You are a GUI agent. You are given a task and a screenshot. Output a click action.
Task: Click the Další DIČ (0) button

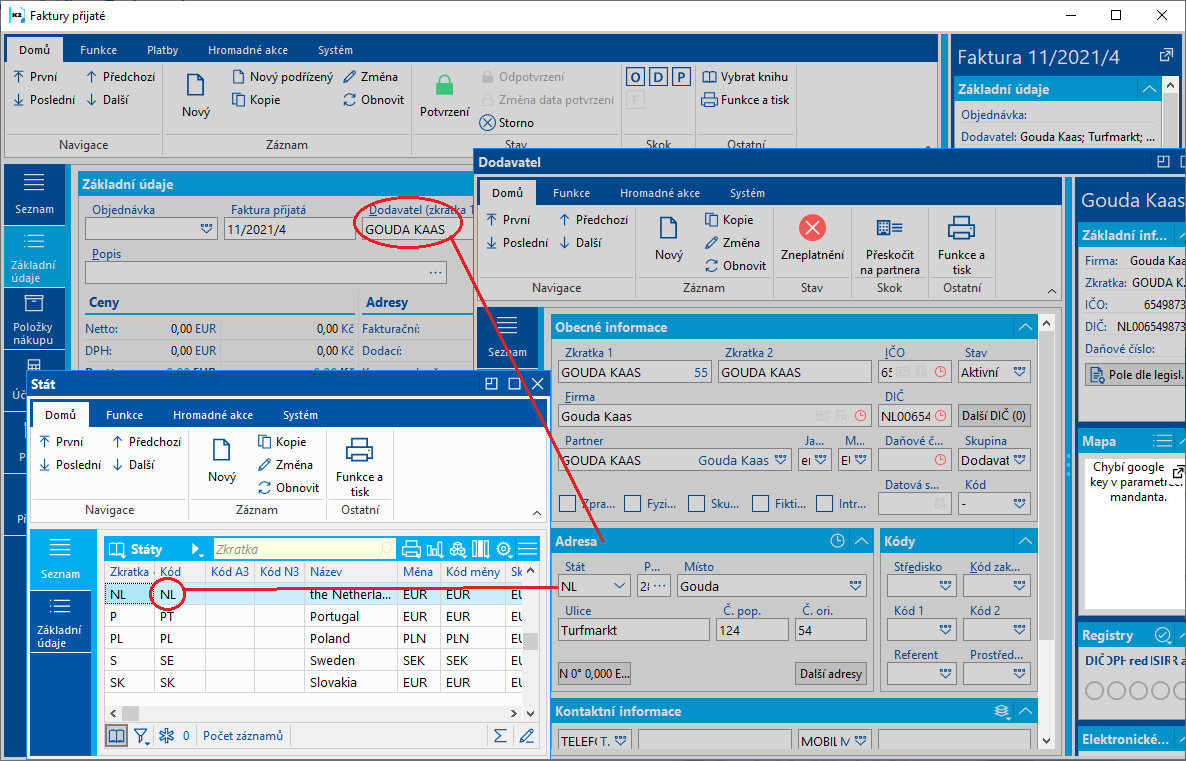click(x=994, y=416)
